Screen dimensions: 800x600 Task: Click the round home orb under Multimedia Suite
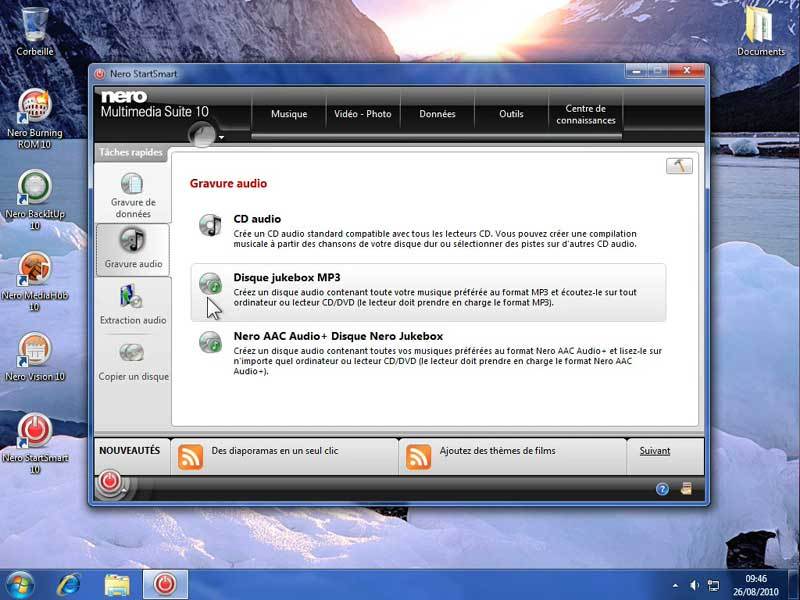(202, 135)
